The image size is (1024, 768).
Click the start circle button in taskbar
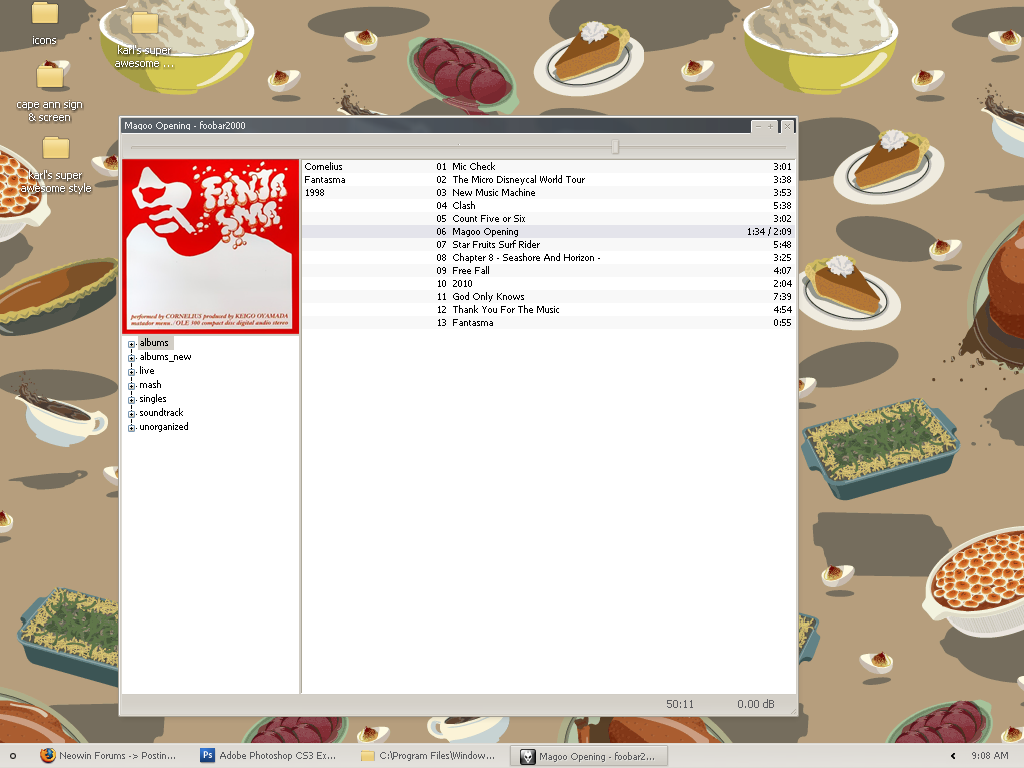click(x=12, y=756)
